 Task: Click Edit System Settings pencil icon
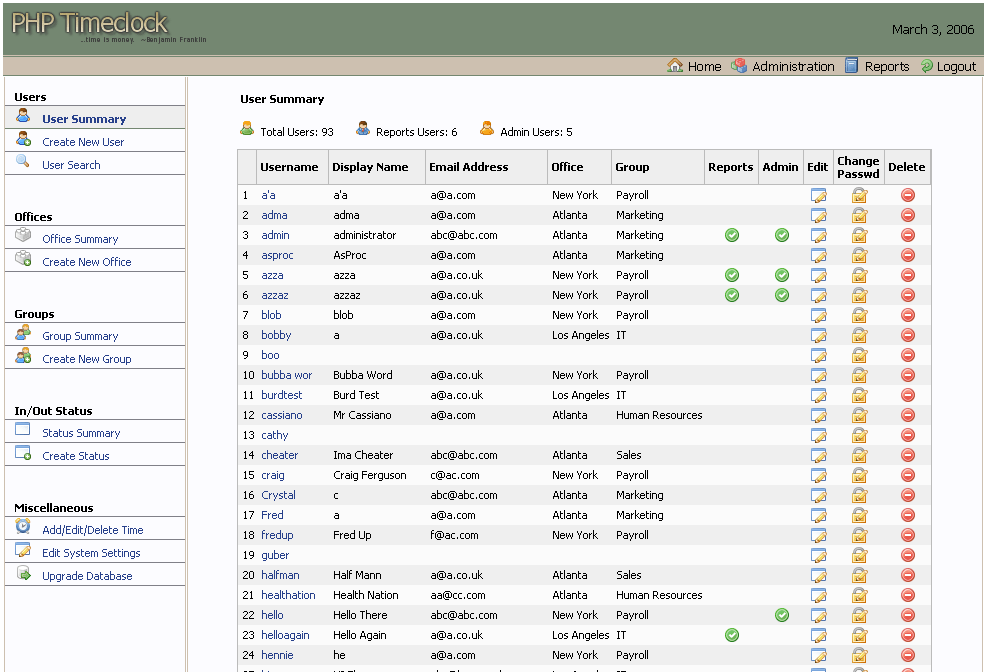(22, 551)
